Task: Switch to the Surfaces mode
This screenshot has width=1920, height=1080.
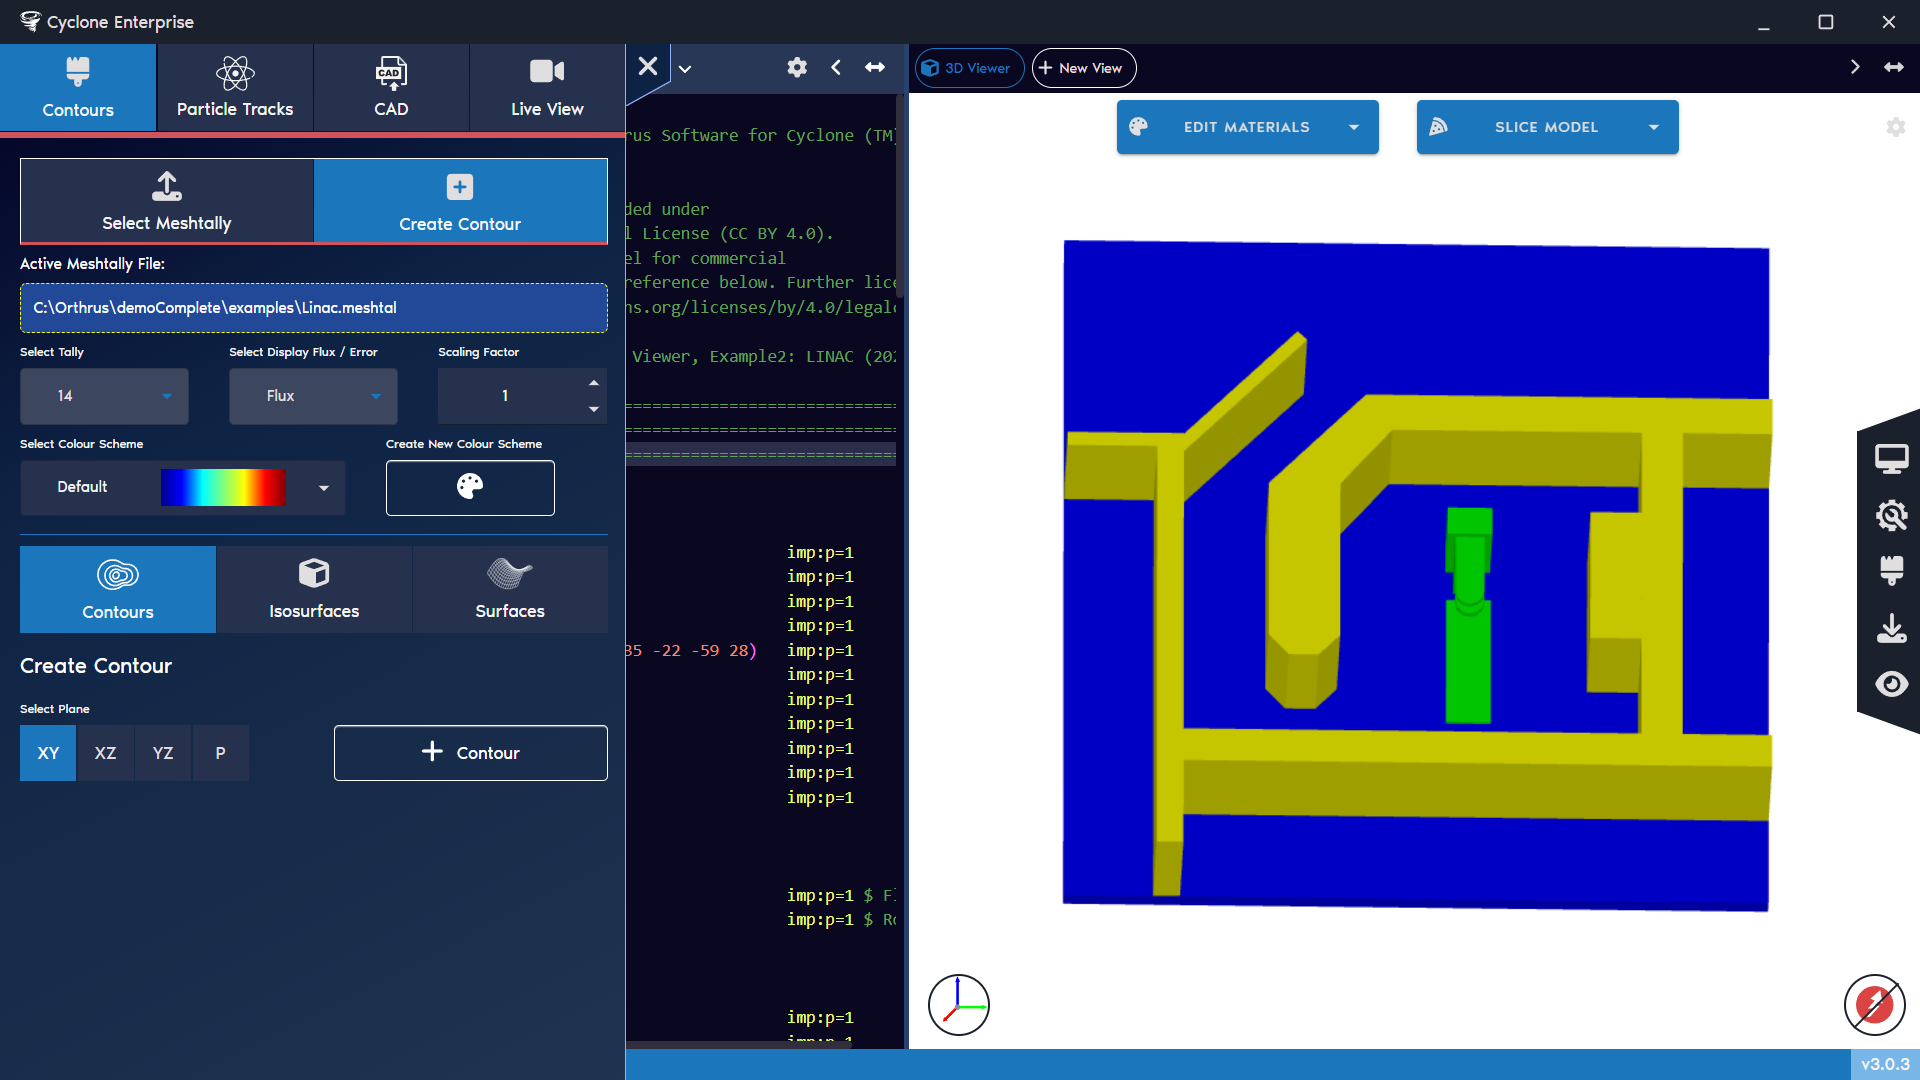Action: coord(510,589)
